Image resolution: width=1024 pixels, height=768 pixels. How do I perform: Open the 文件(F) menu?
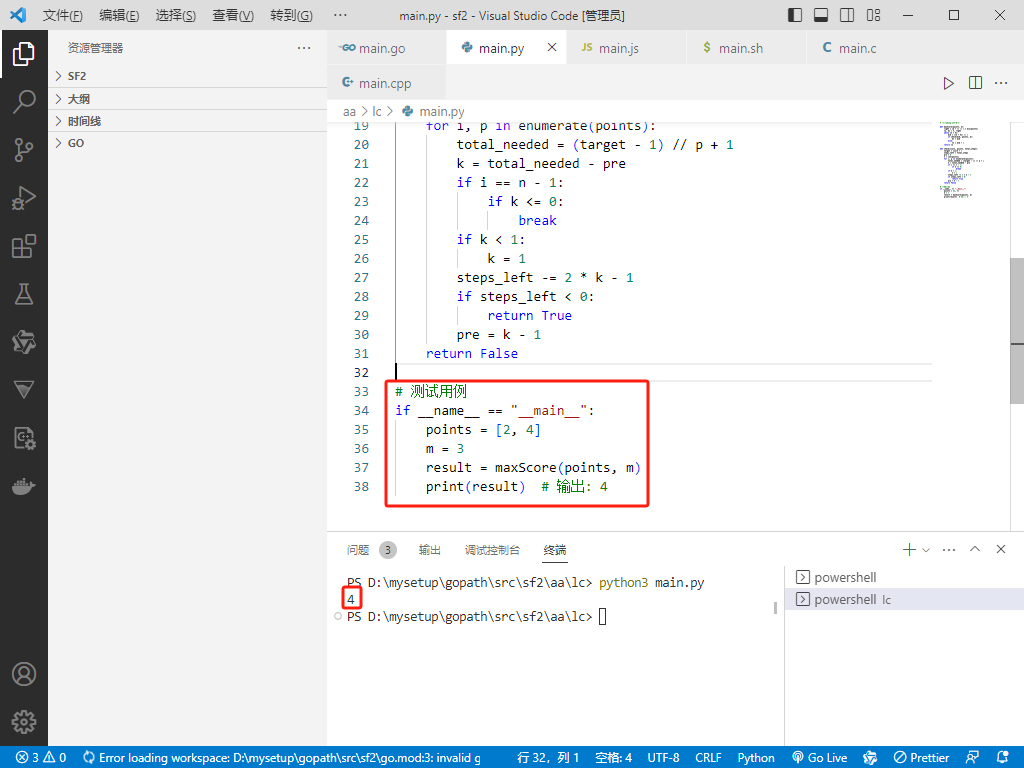63,15
